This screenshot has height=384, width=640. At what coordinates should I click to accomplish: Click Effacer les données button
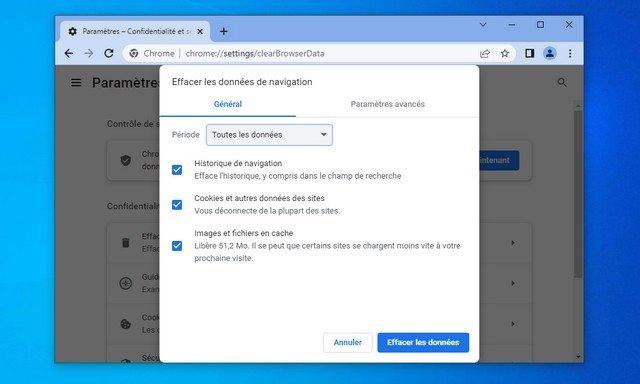pos(423,343)
